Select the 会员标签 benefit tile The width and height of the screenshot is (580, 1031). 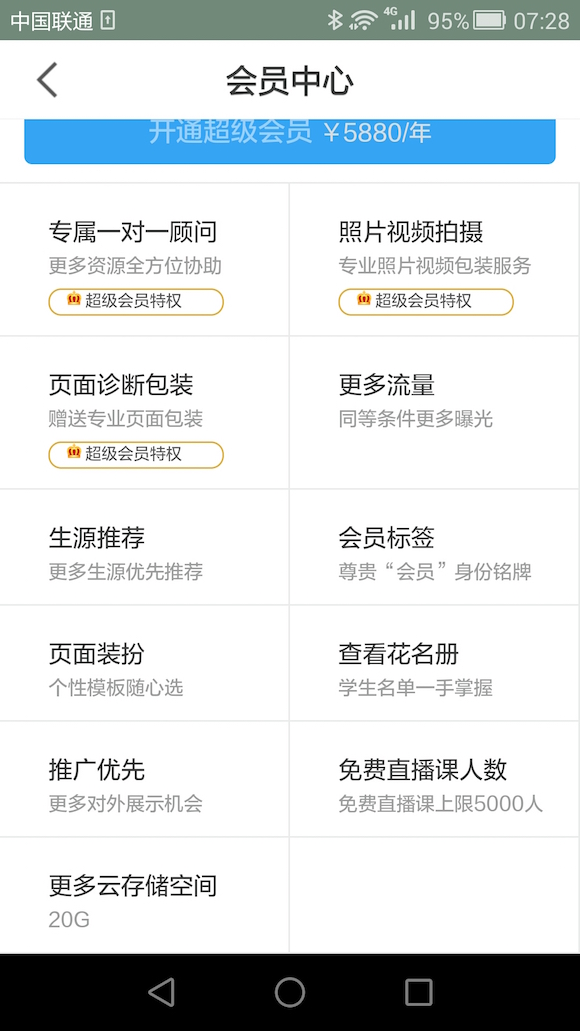(435, 547)
